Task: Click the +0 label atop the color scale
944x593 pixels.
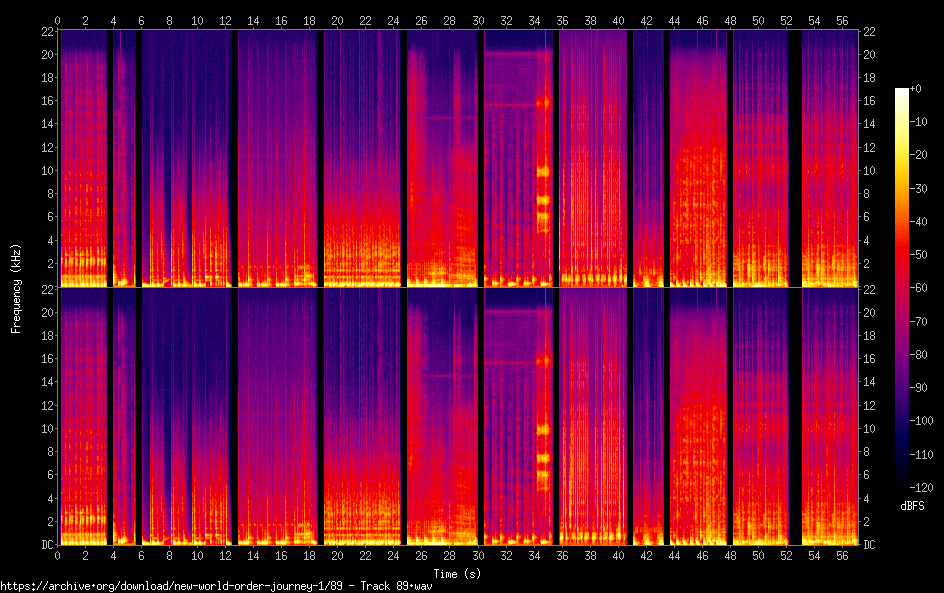Action: 916,90
